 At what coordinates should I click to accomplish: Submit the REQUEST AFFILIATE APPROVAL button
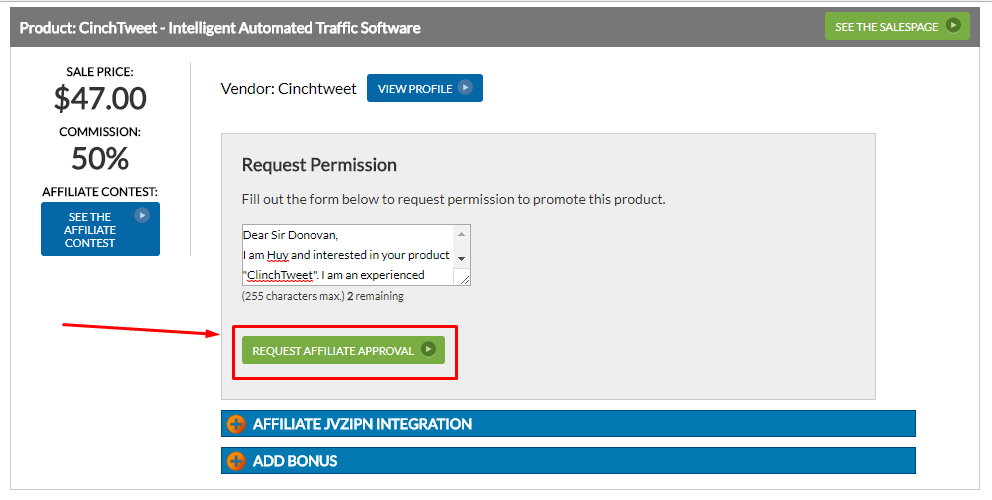(x=343, y=350)
